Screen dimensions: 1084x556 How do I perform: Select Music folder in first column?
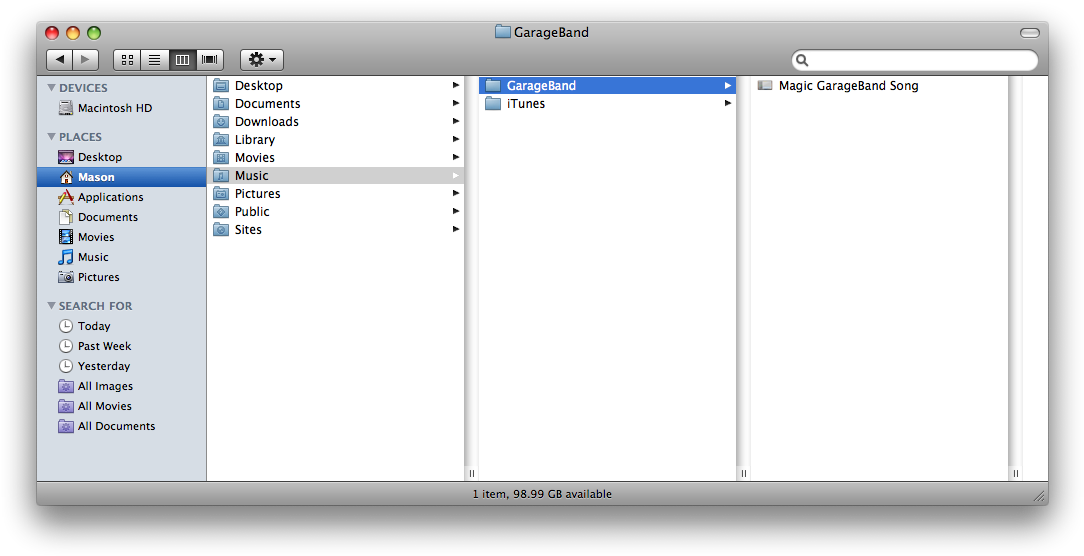(x=336, y=176)
